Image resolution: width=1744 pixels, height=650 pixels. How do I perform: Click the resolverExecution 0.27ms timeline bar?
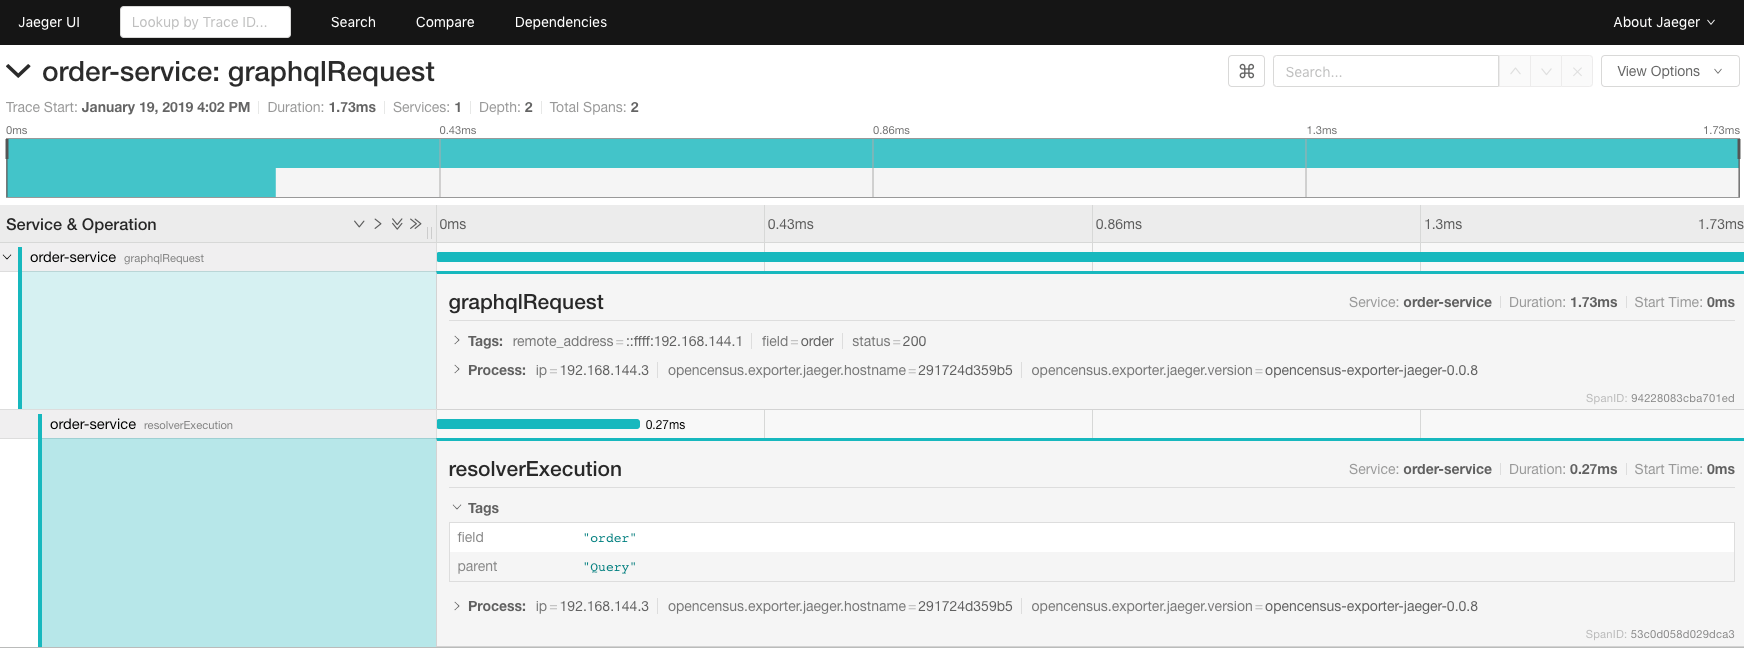coord(538,424)
